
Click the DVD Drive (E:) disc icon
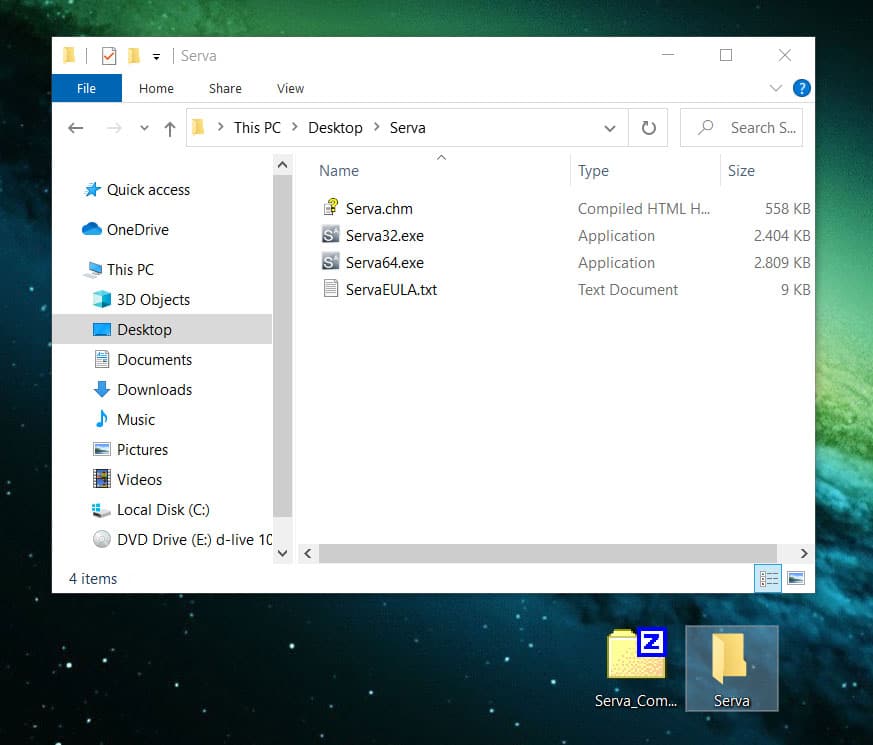point(102,539)
